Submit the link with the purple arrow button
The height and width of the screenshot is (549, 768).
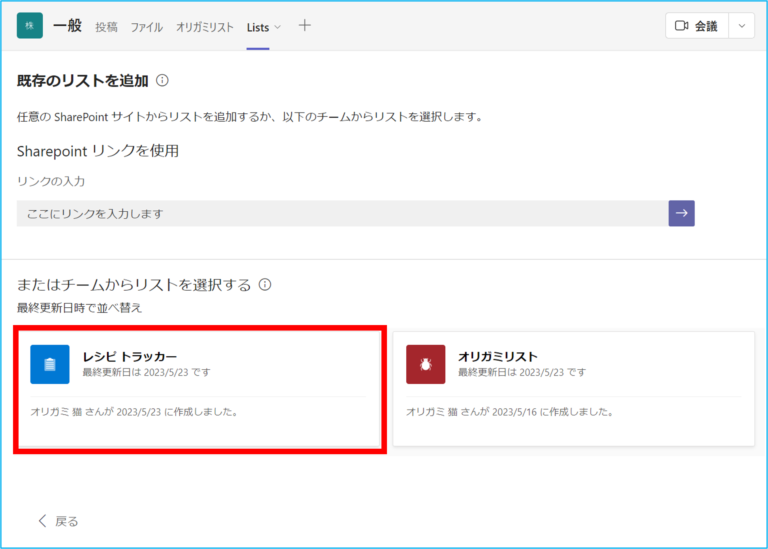[x=681, y=213]
